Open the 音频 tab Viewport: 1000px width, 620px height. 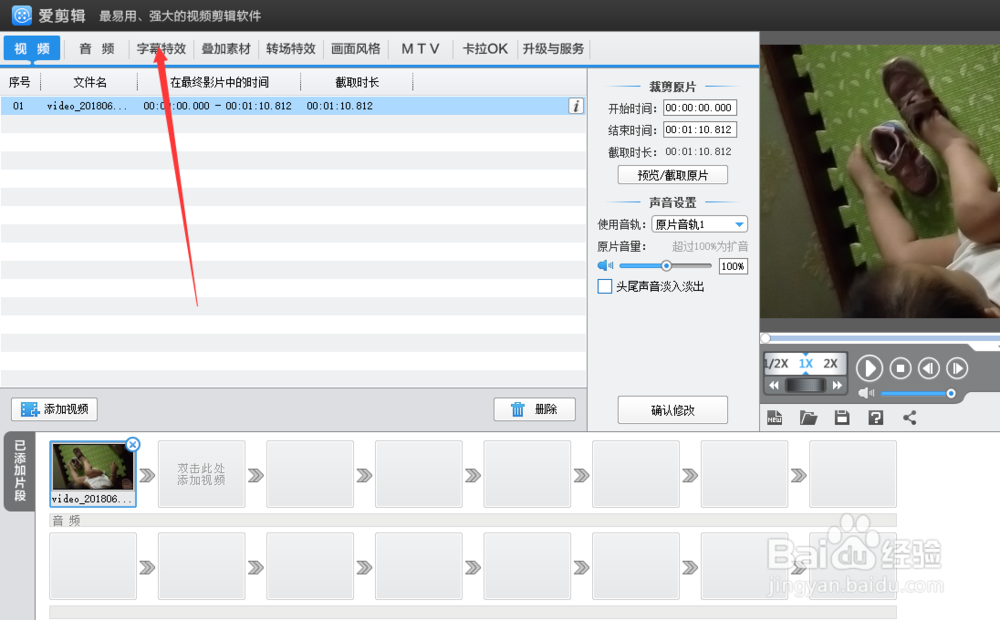pos(97,48)
